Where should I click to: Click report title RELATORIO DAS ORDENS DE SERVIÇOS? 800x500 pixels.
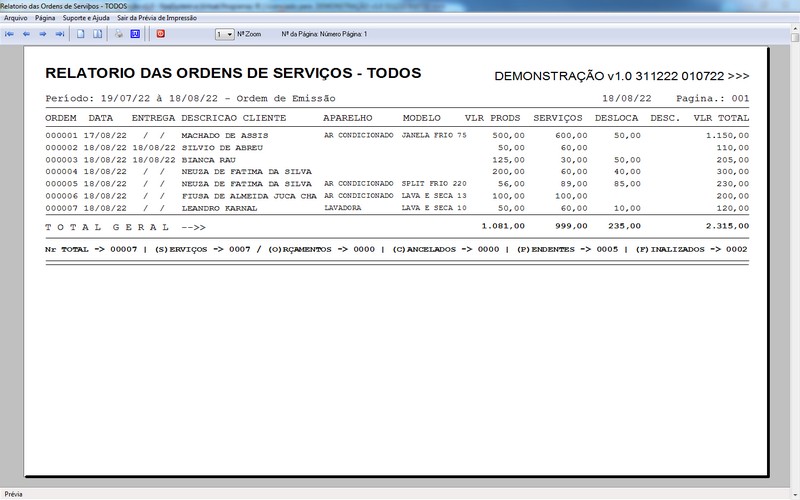pos(233,73)
